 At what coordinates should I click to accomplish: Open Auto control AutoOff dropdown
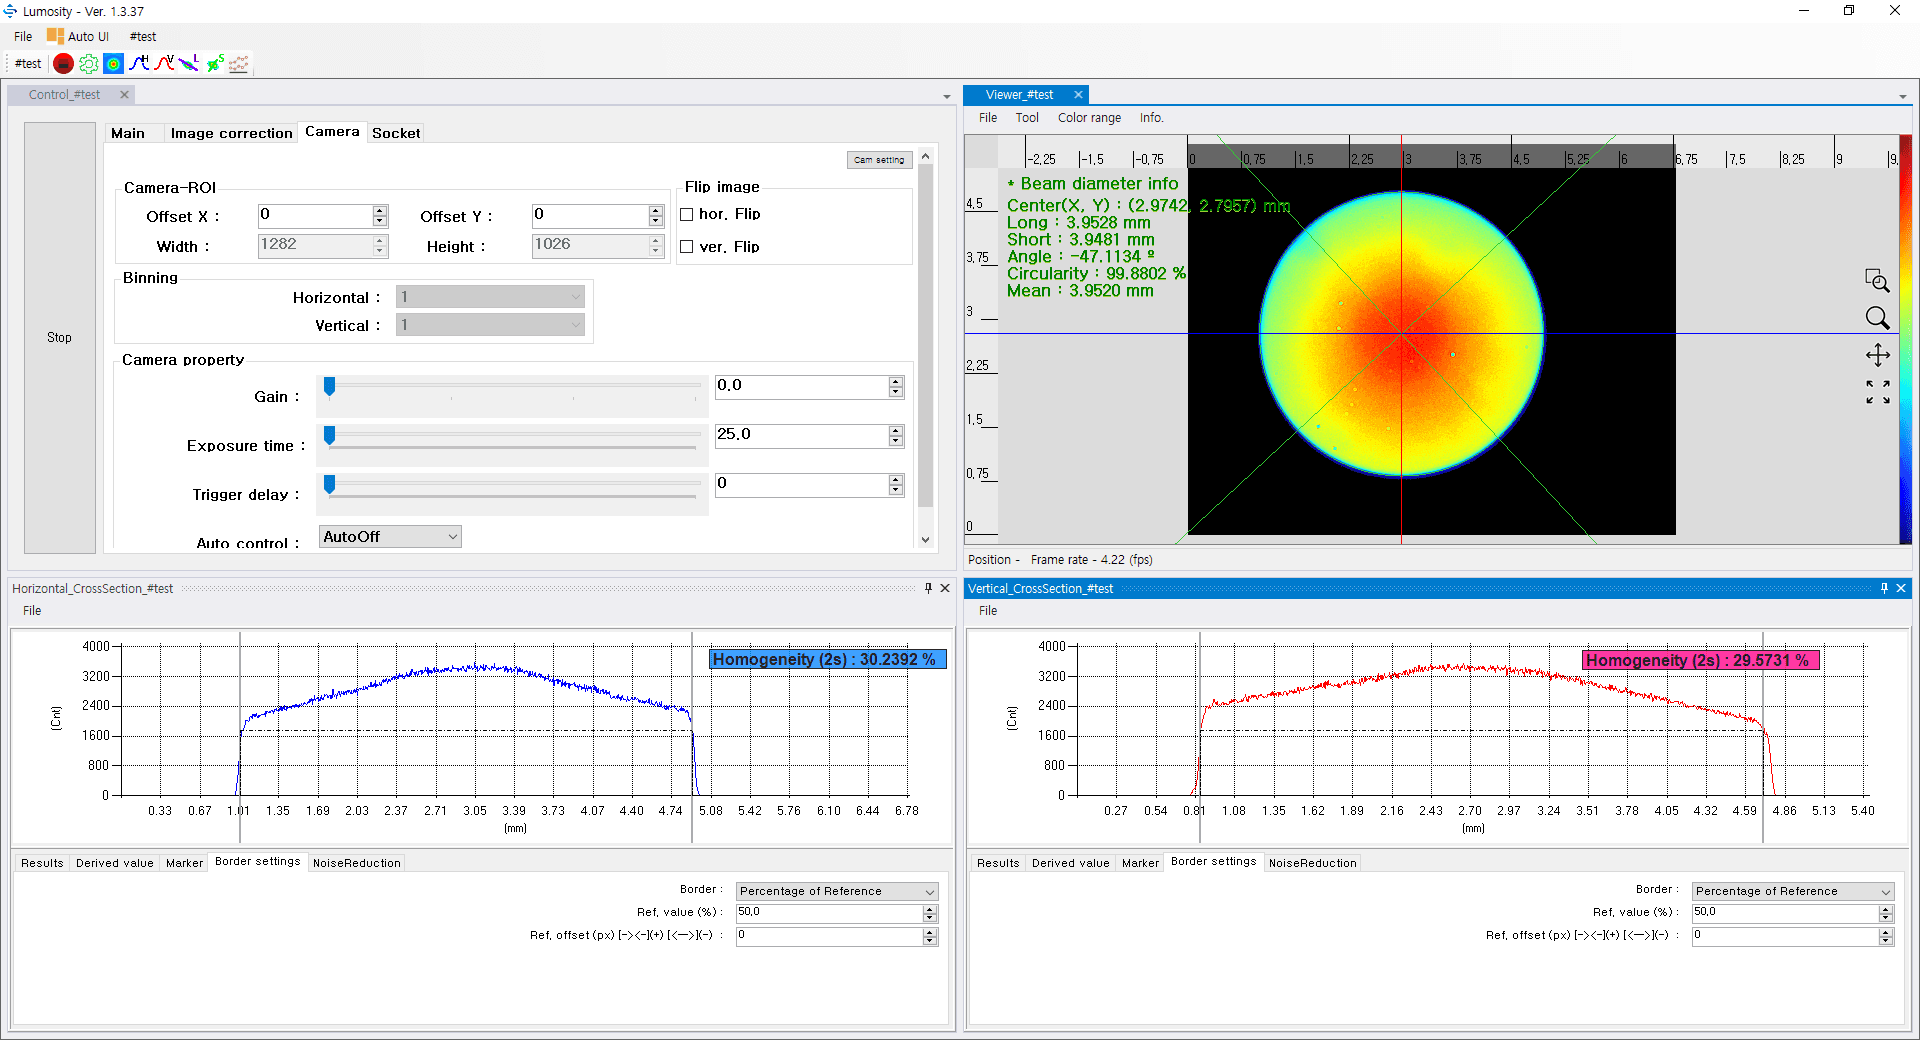click(390, 537)
